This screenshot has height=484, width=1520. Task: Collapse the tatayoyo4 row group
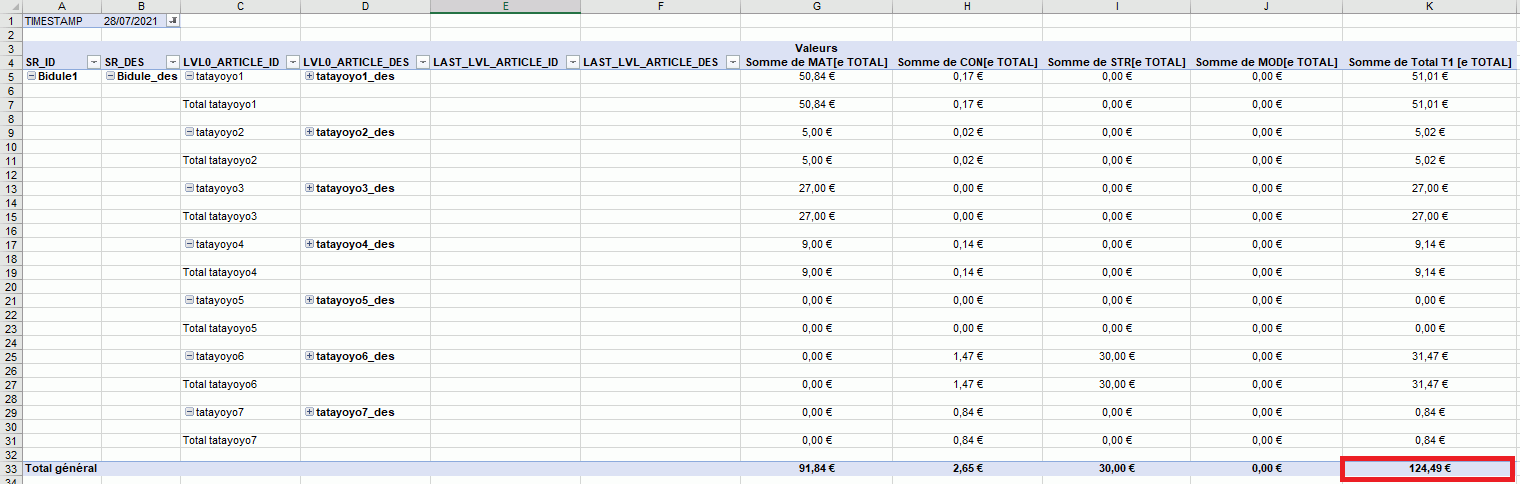click(189, 244)
